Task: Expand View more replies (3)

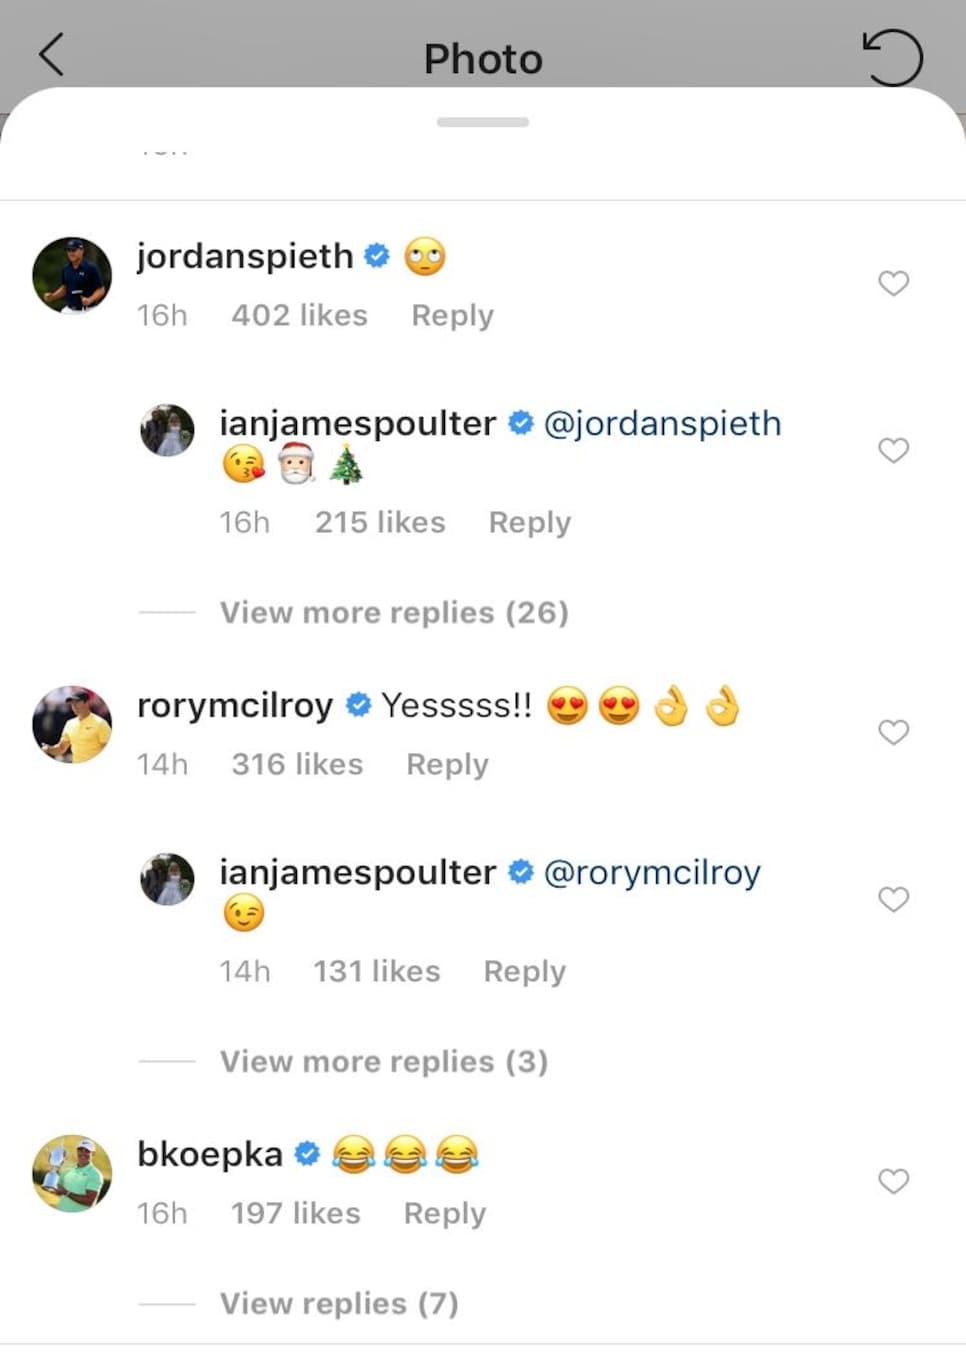Action: pos(384,1061)
